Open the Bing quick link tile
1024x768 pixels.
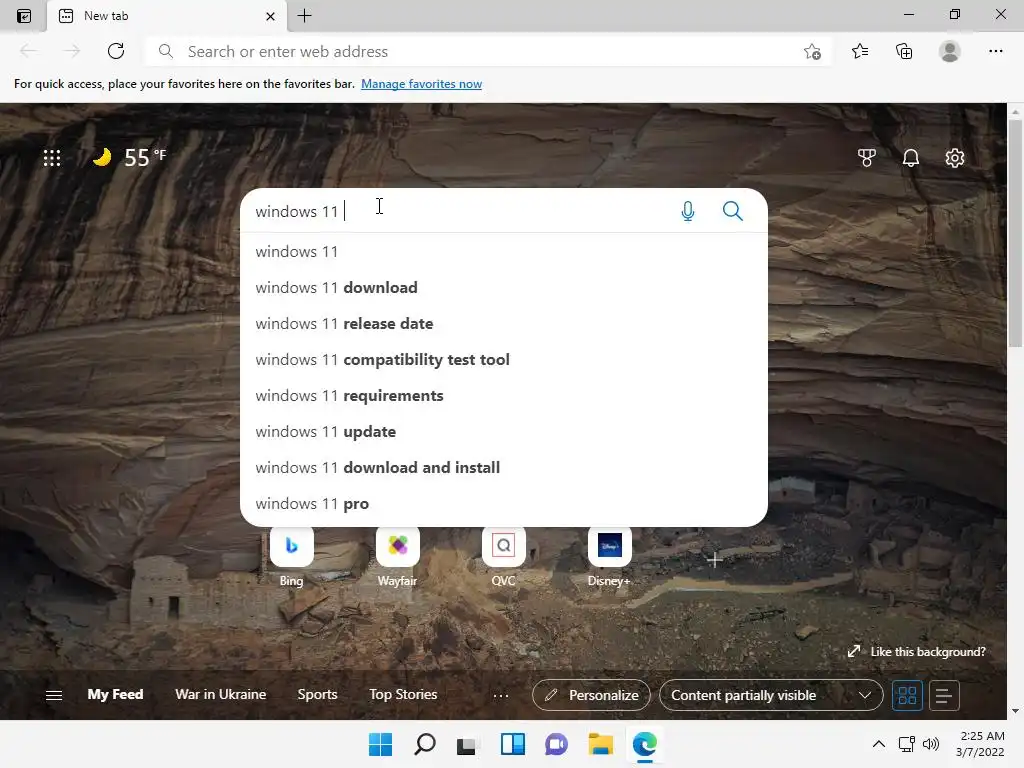click(291, 556)
